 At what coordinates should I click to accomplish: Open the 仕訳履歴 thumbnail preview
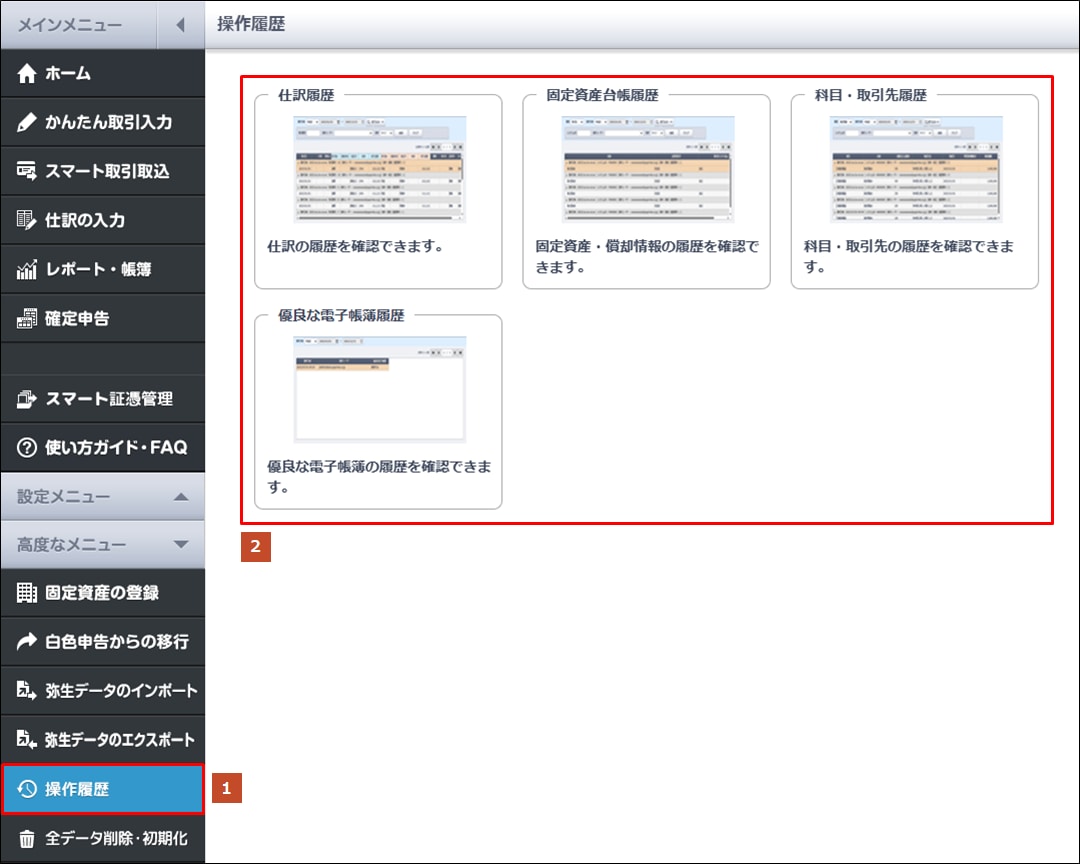click(x=380, y=169)
